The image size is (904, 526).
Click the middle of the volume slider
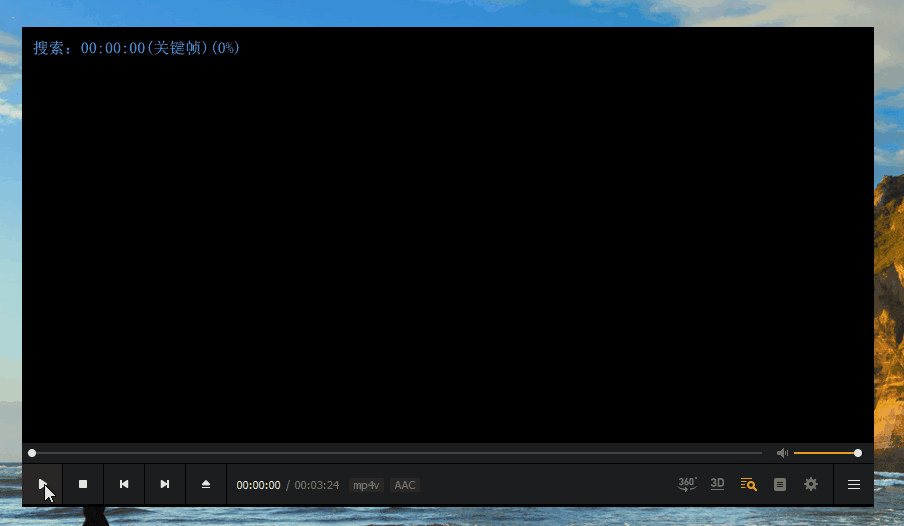[x=826, y=453]
